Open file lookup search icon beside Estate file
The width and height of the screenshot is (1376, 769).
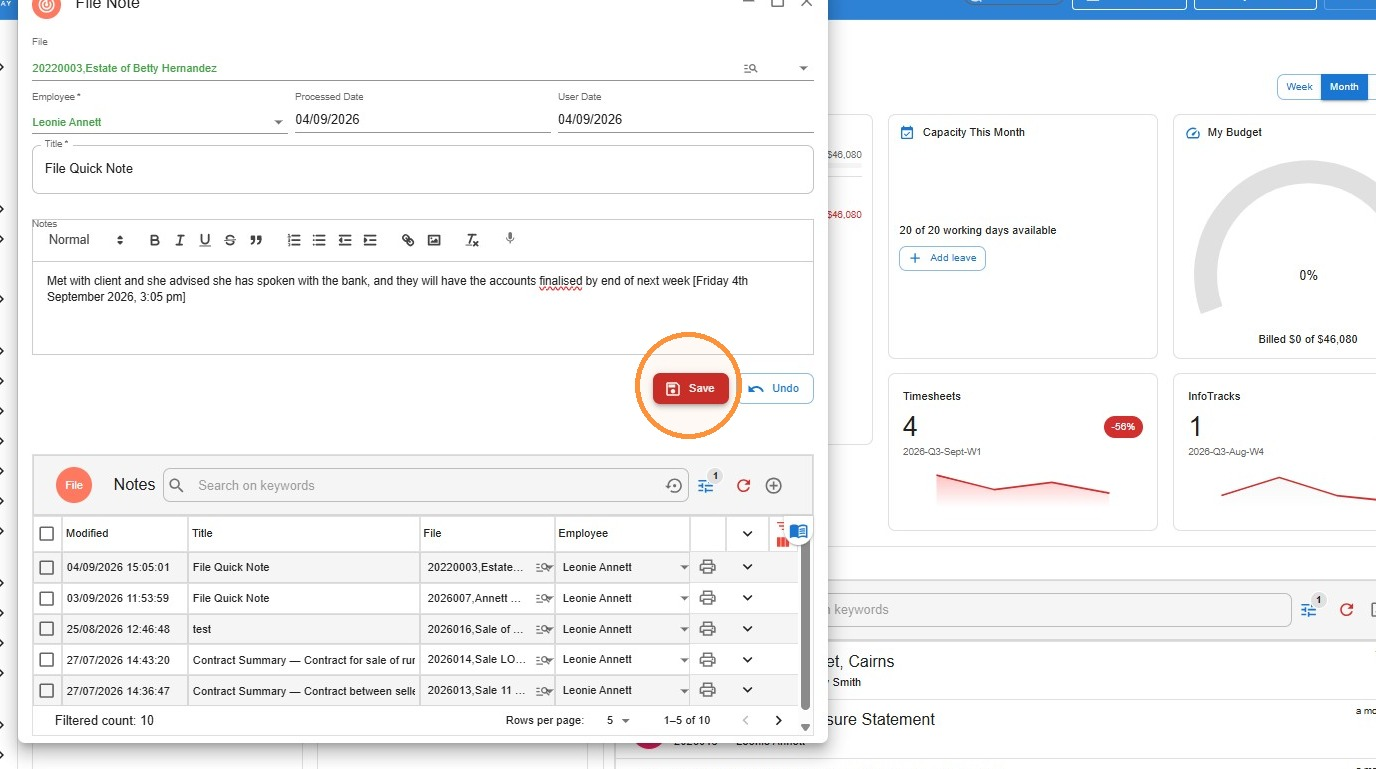pos(751,68)
